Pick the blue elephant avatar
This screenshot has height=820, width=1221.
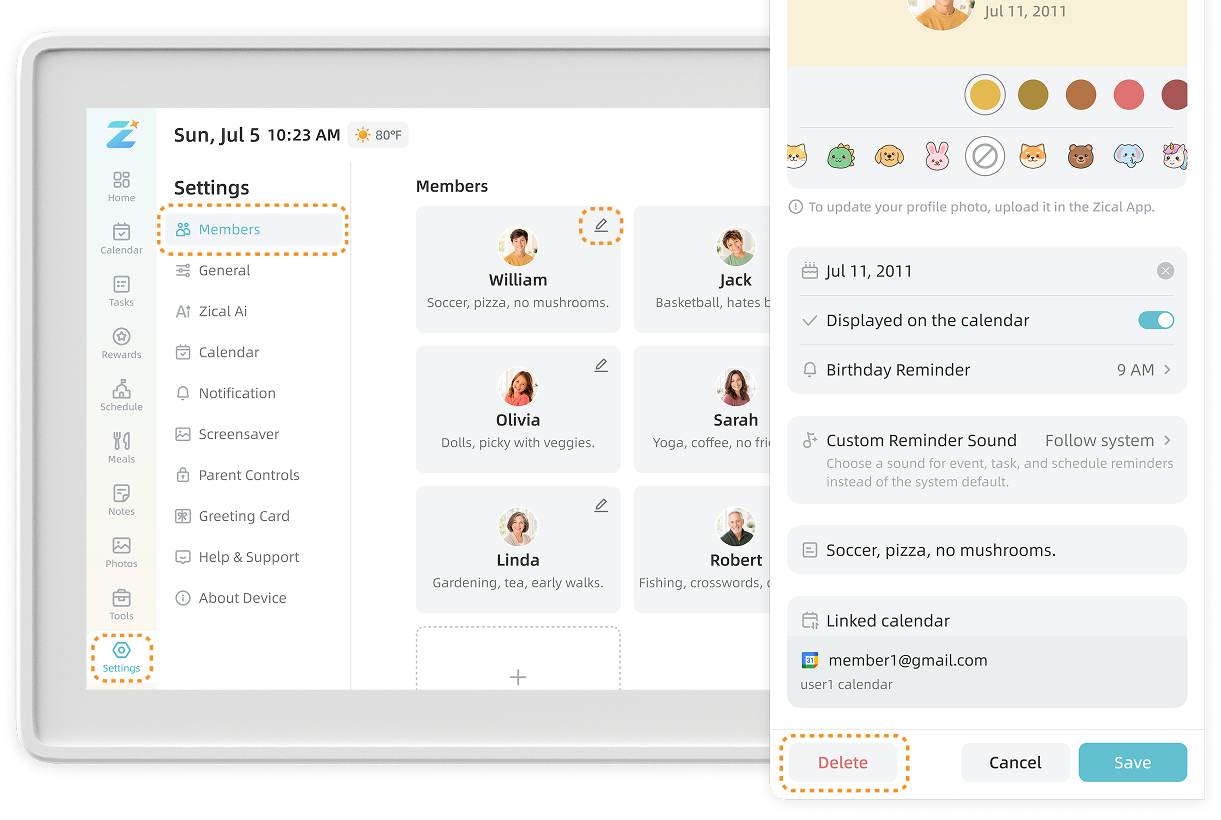[x=1128, y=156]
